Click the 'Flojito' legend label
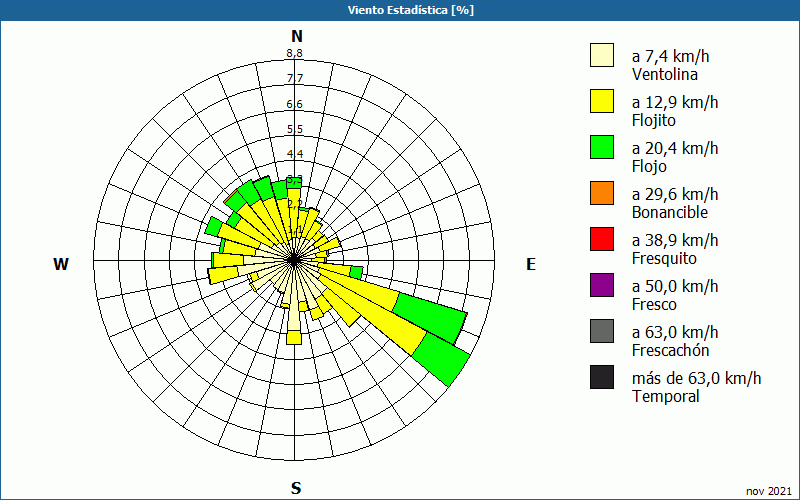Viewport: 800px width, 500px height. point(654,121)
